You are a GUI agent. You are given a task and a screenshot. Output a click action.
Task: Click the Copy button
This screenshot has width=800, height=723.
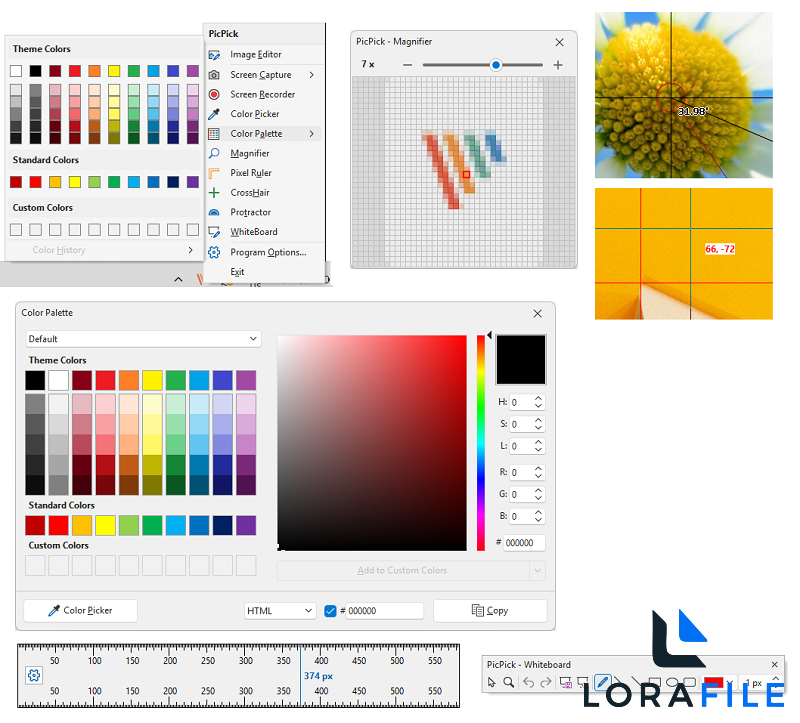pos(490,611)
